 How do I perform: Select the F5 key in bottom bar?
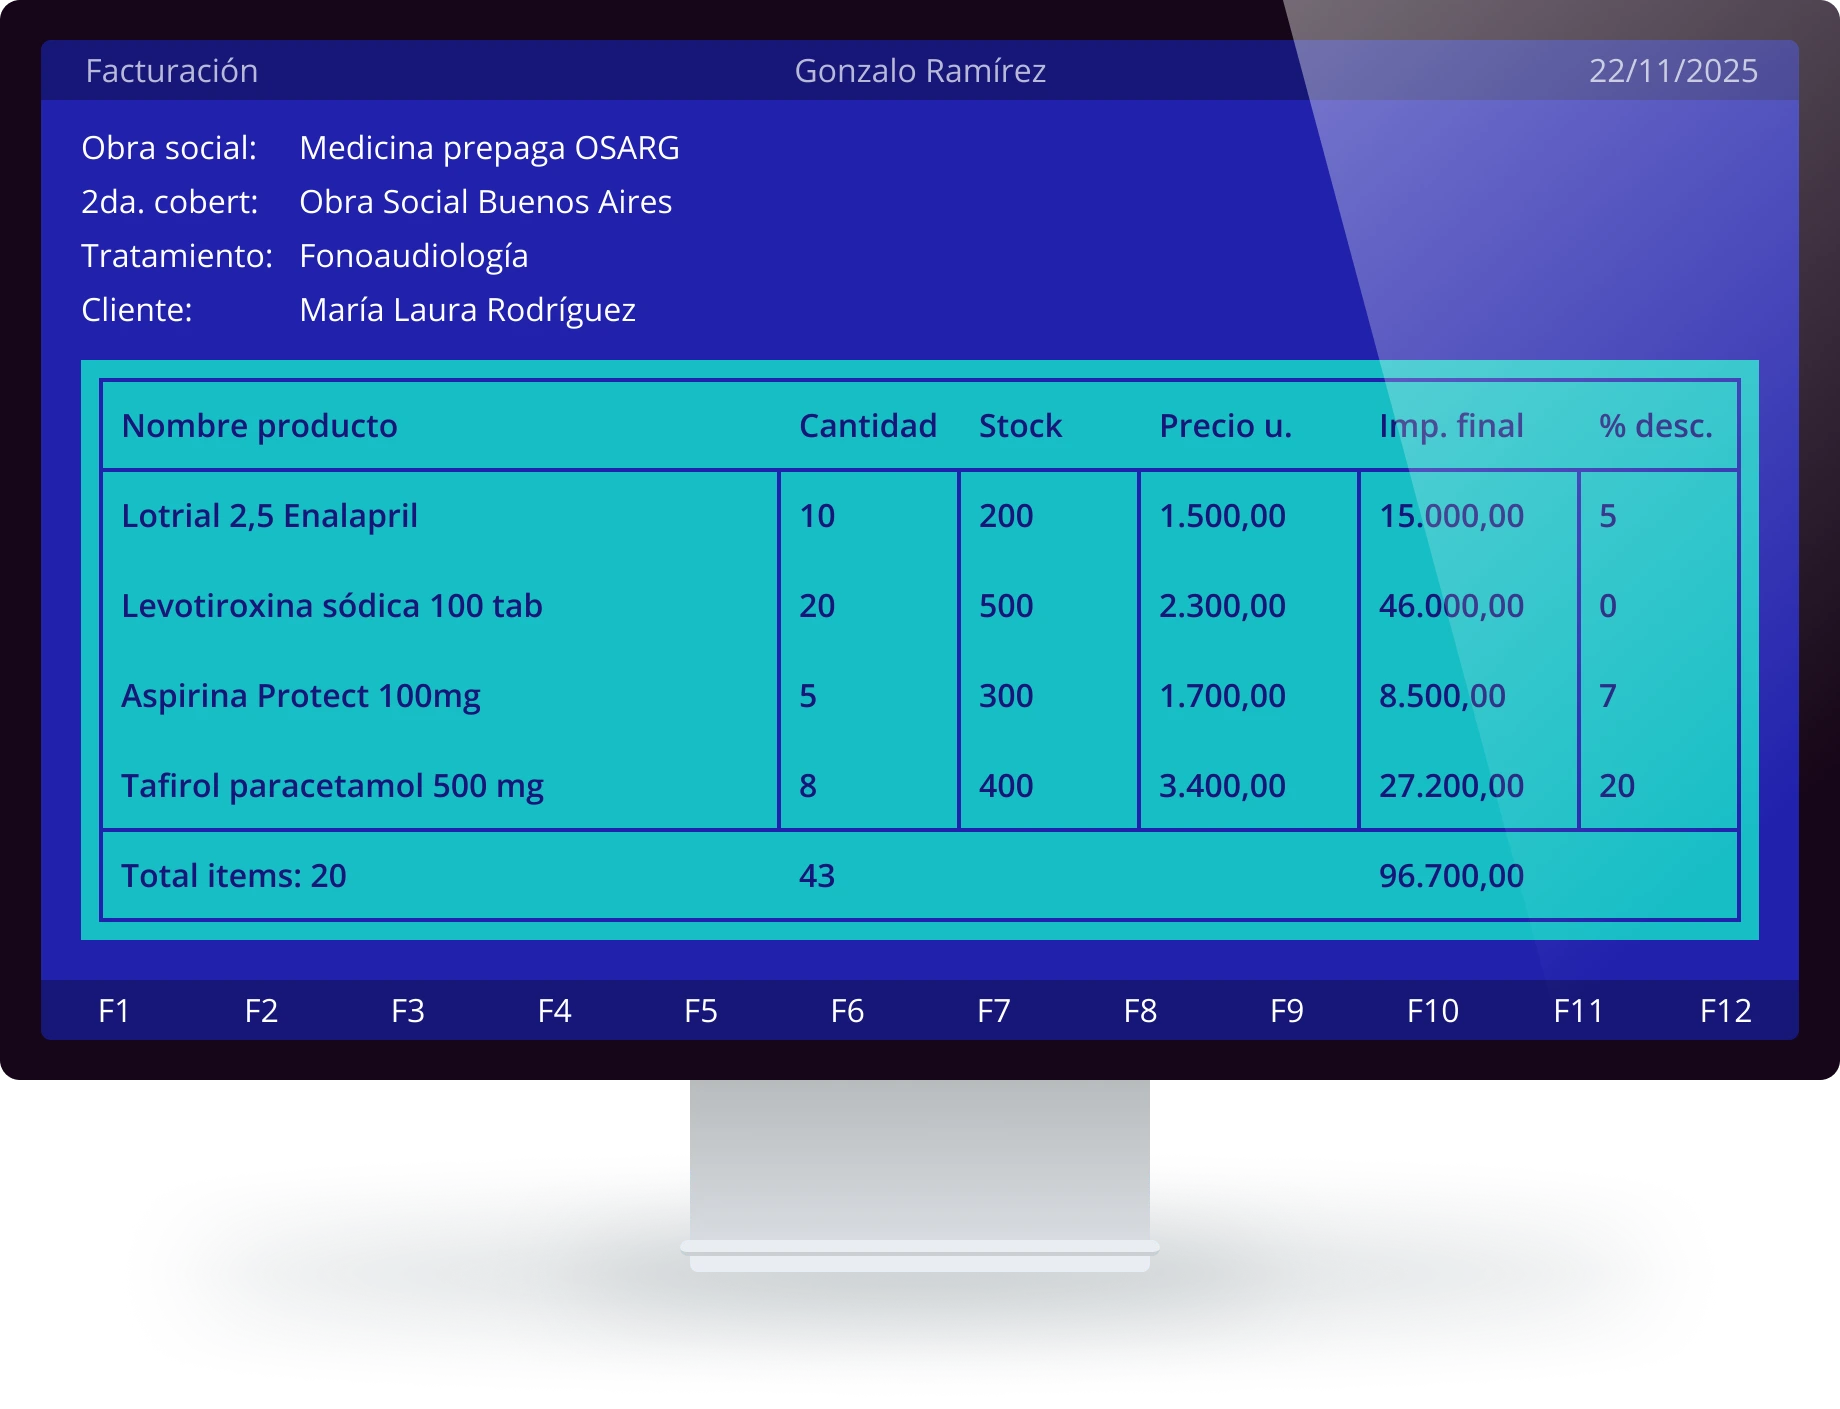click(700, 1011)
